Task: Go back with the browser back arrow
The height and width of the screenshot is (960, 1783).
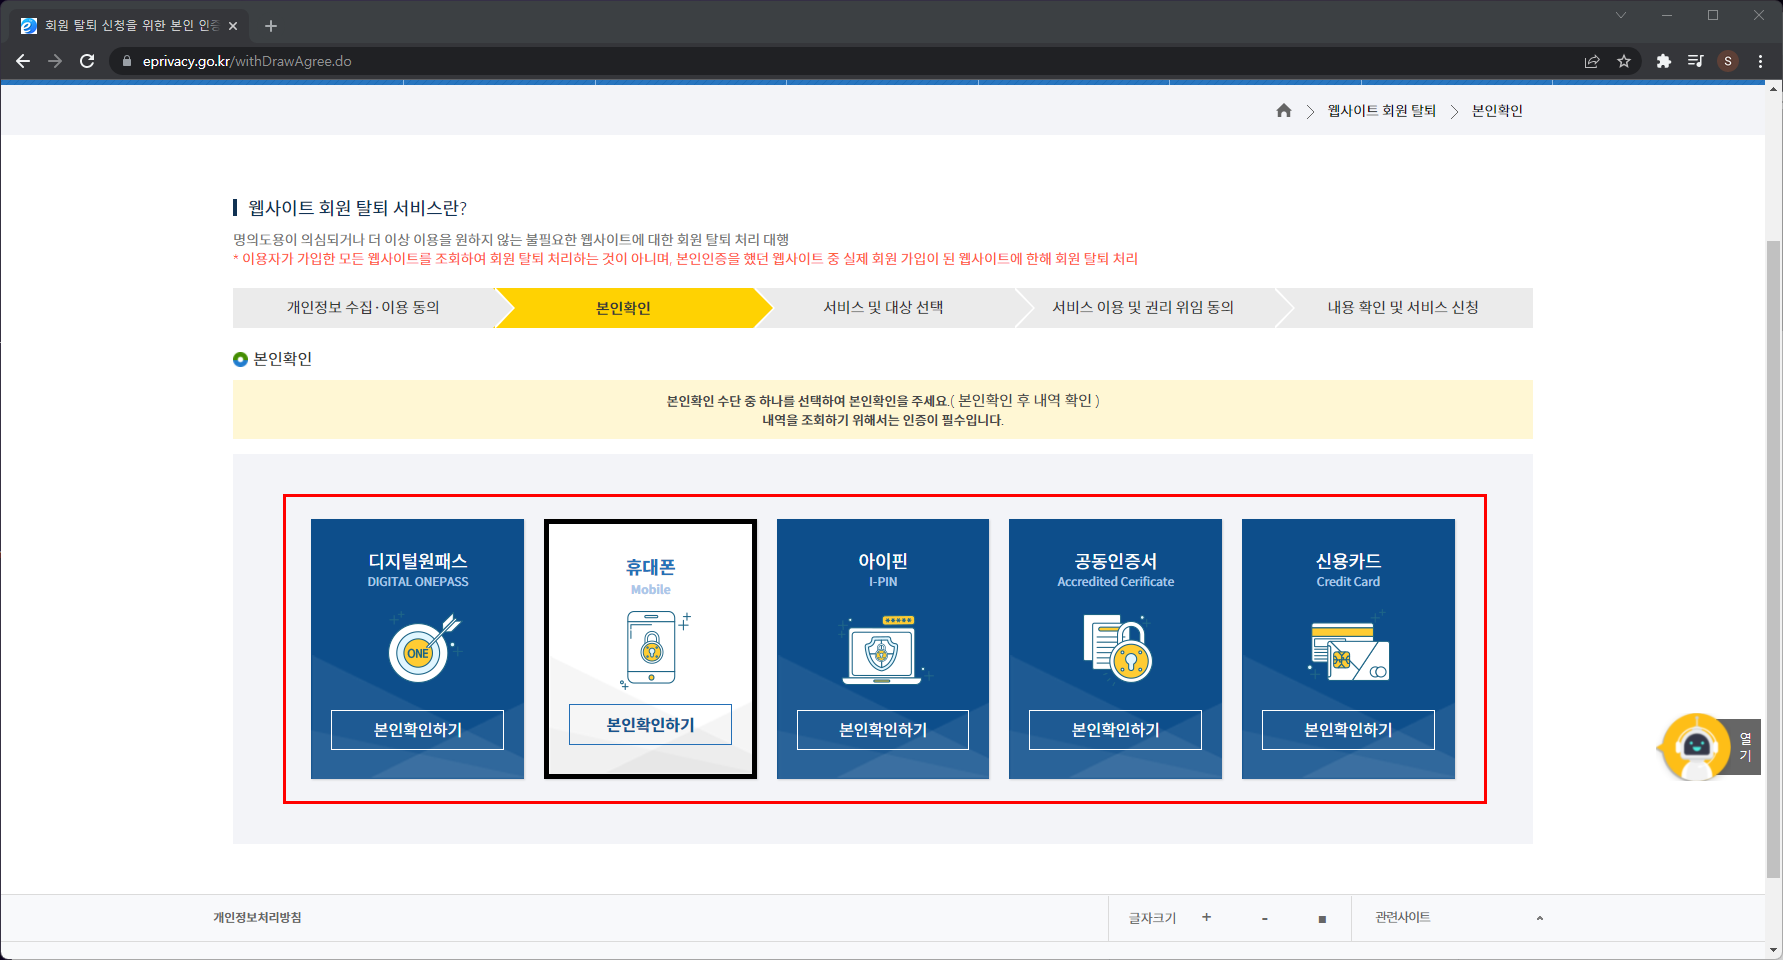Action: (23, 61)
